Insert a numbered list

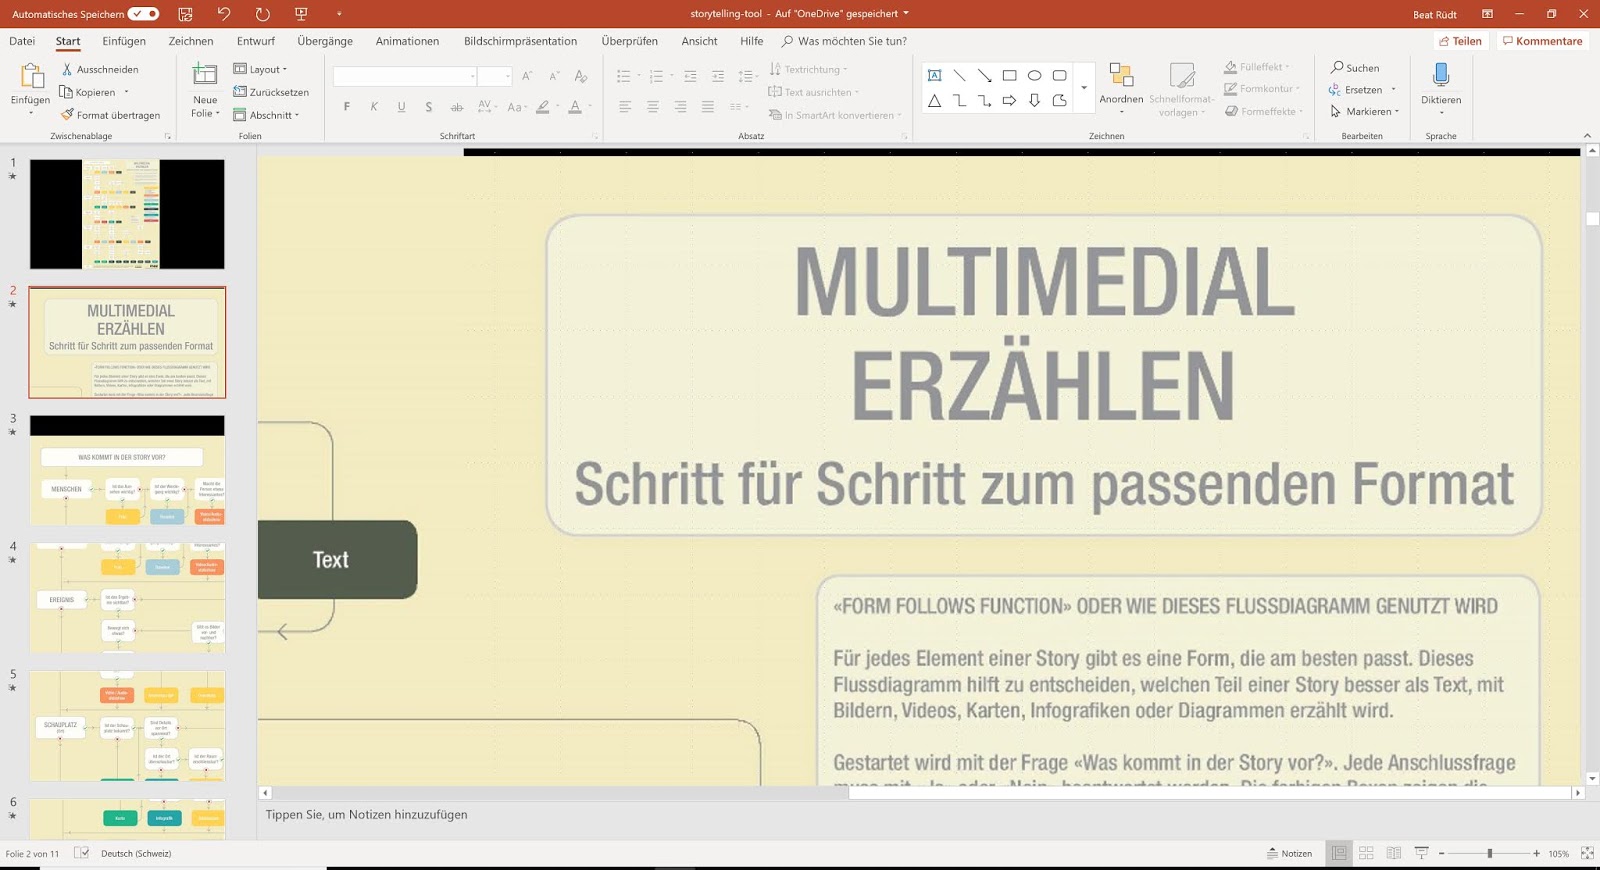(x=656, y=76)
